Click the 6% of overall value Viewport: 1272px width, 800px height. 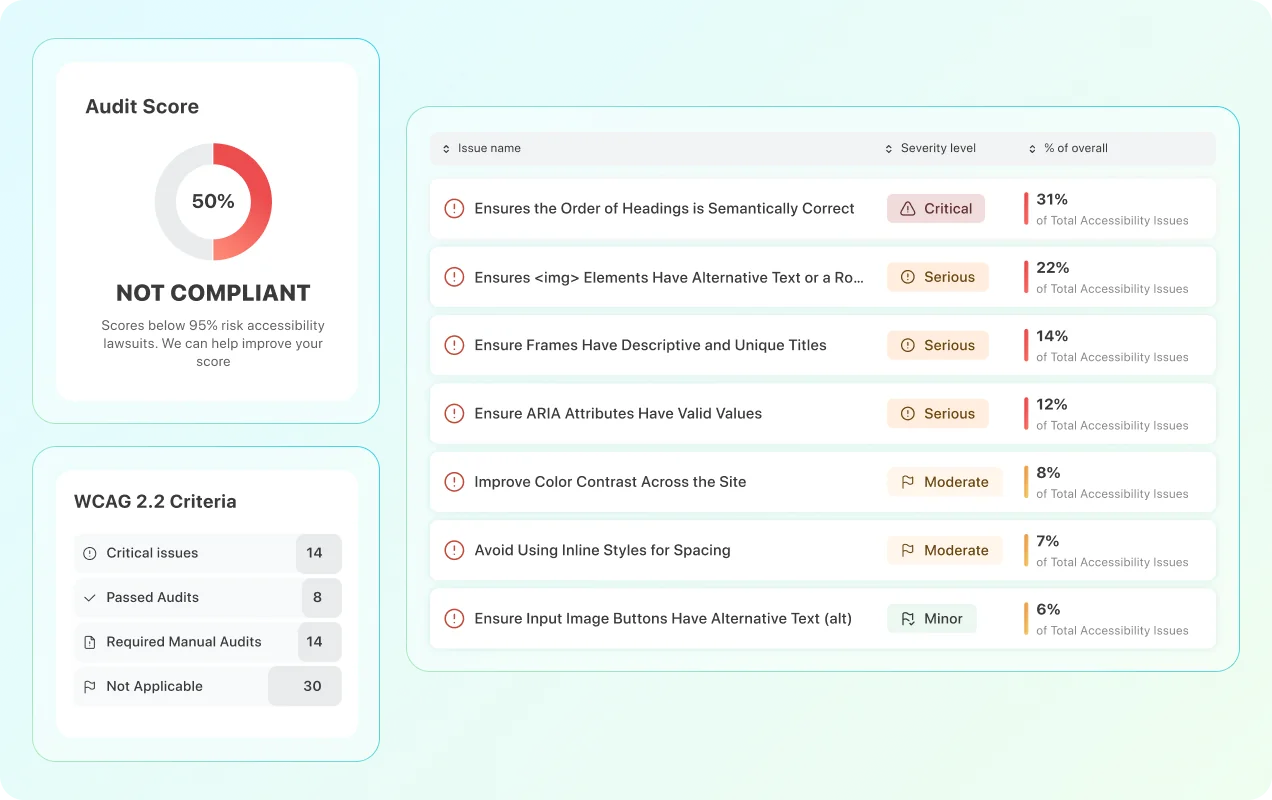(x=1048, y=609)
